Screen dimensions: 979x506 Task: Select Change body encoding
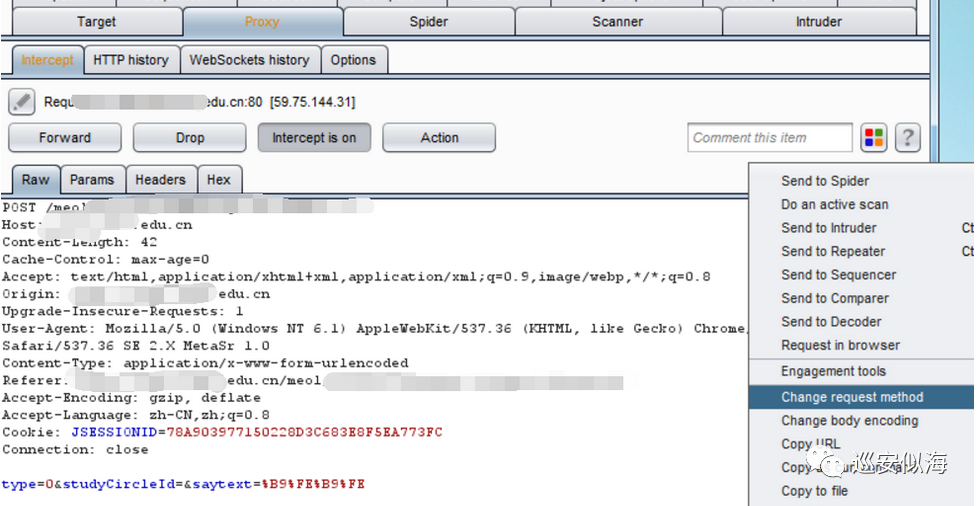pos(862,421)
